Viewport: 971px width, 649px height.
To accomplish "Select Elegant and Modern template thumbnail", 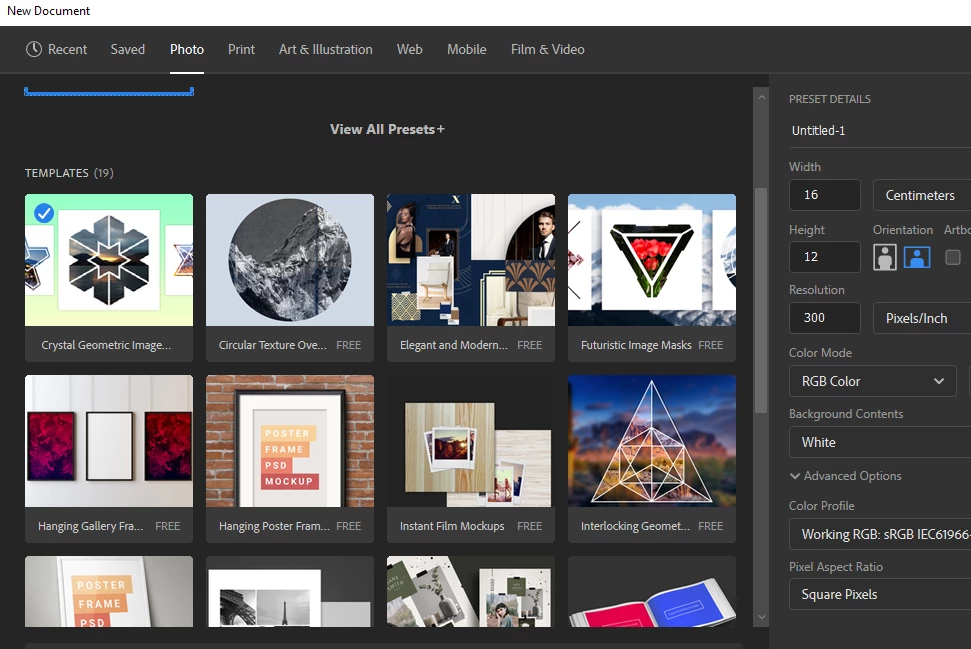I will pyautogui.click(x=471, y=260).
